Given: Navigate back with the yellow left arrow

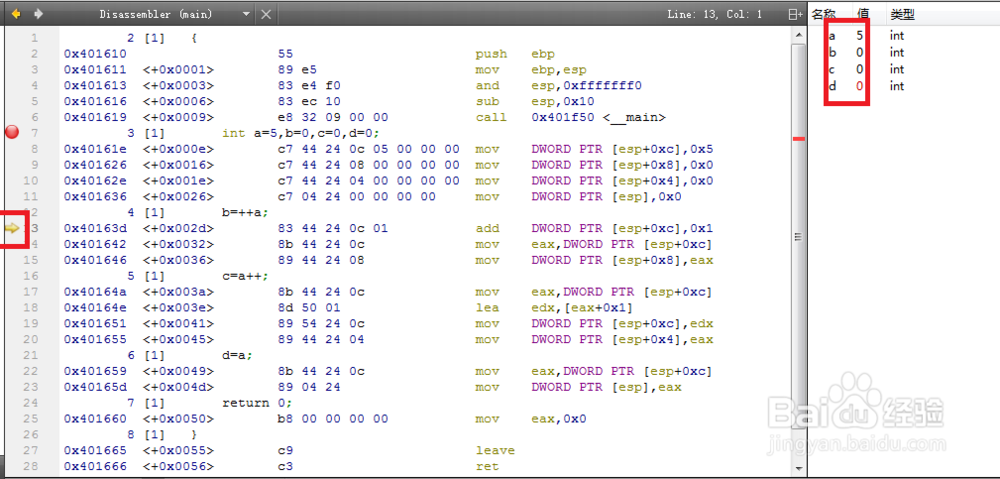Looking at the screenshot, I should (16, 13).
